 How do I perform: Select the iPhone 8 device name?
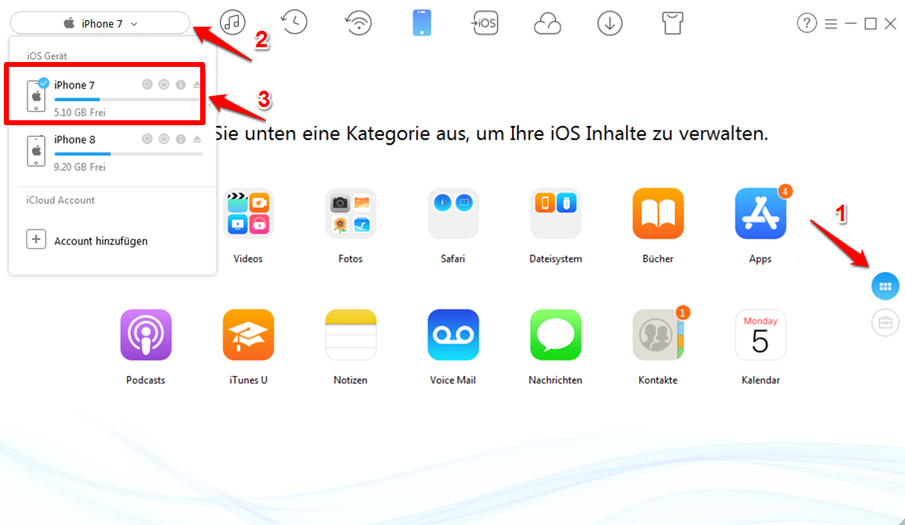click(74, 140)
